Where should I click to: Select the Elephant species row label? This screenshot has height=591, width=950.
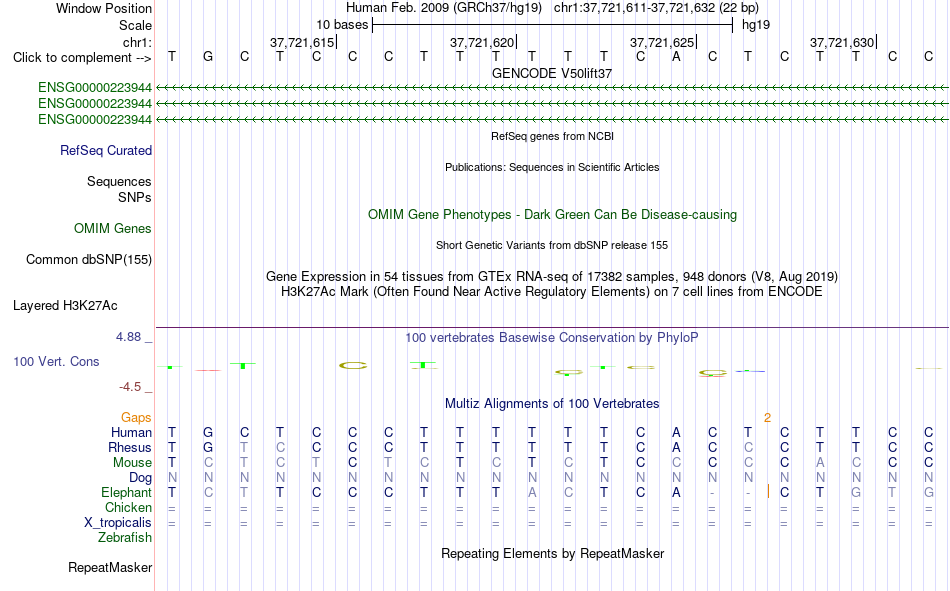coord(126,492)
